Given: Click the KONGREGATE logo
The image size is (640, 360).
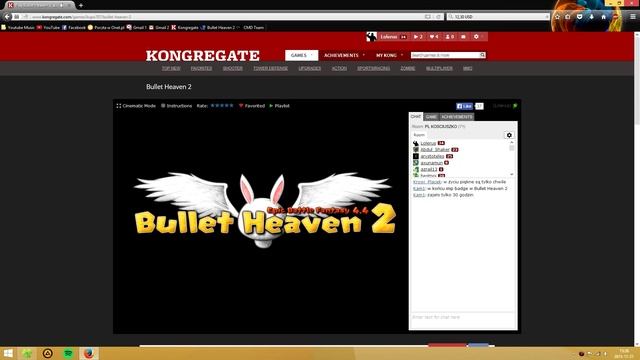Looking at the screenshot, I should pos(203,56).
